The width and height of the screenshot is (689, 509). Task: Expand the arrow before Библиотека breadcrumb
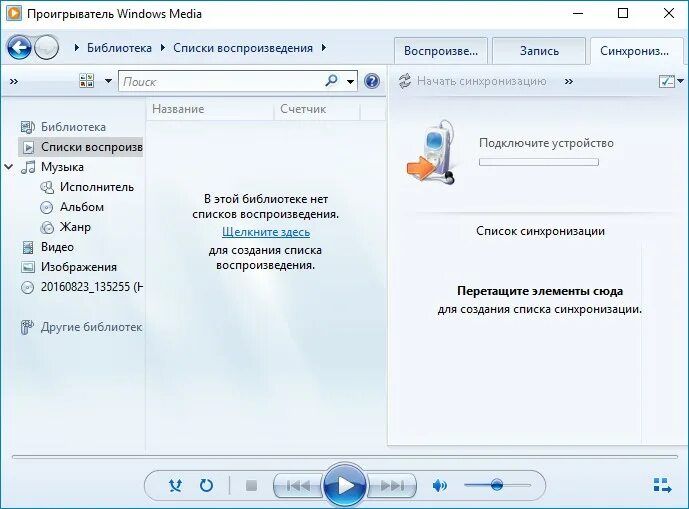tap(76, 47)
